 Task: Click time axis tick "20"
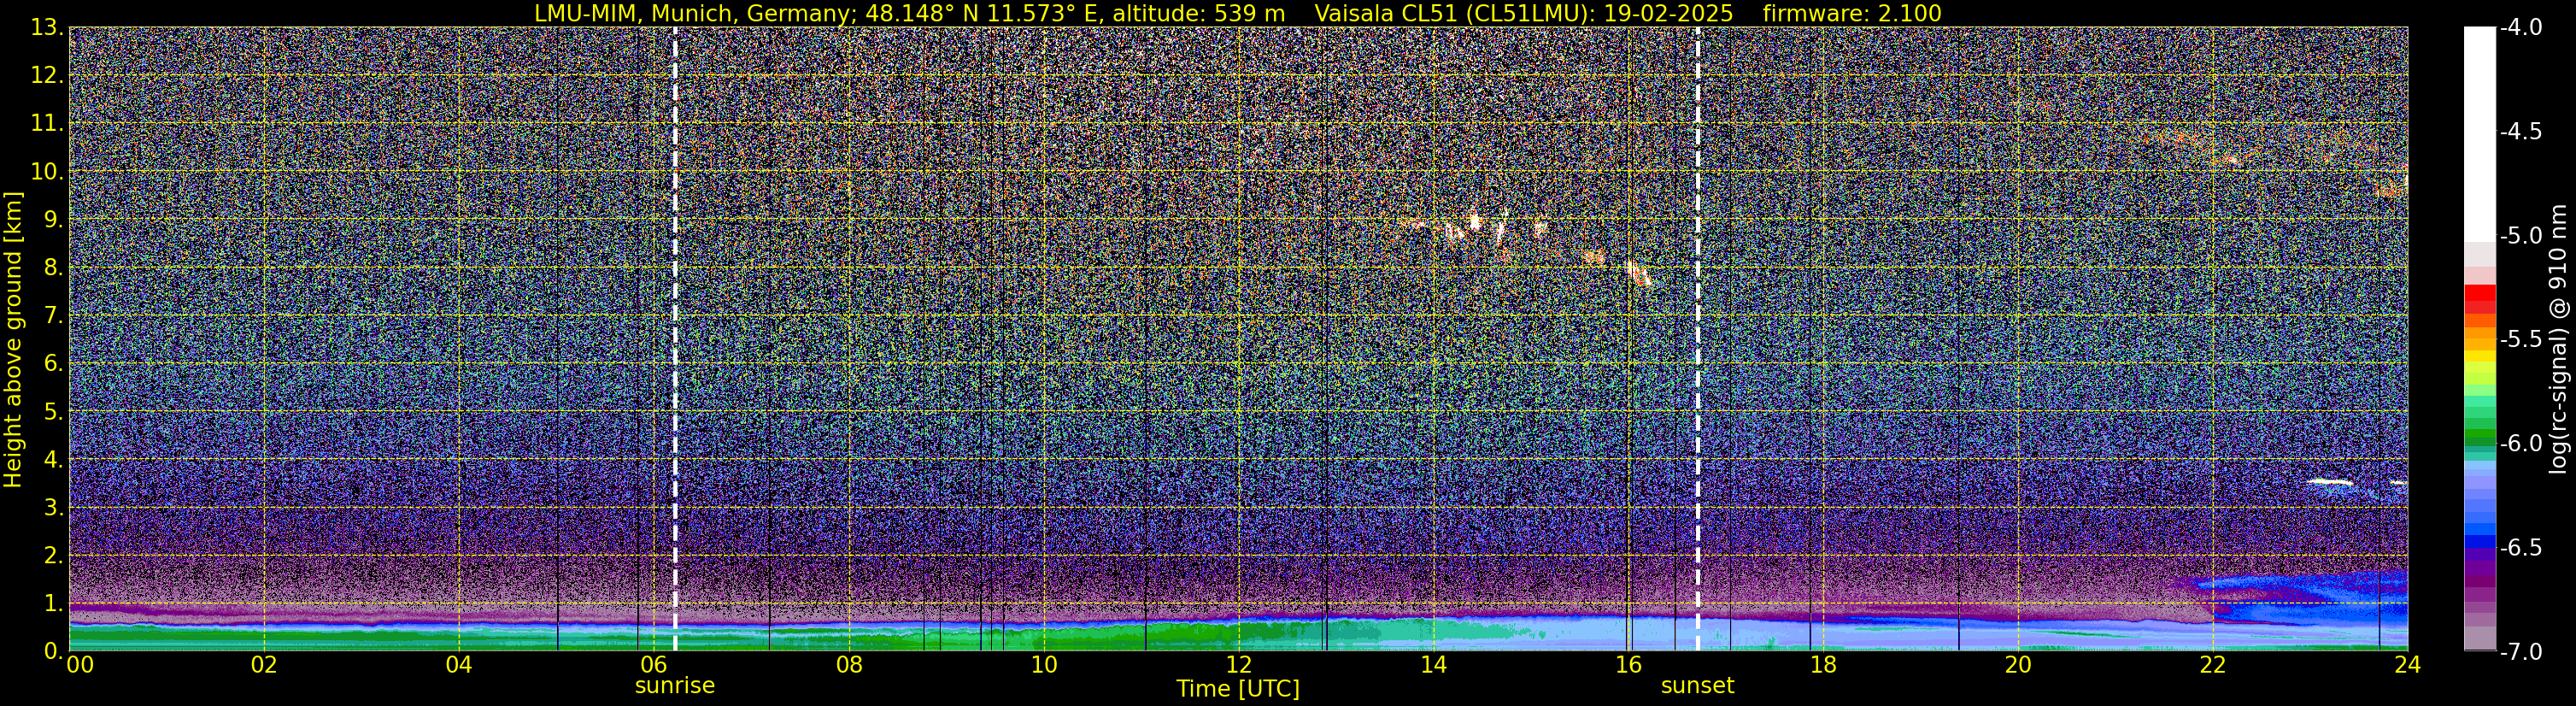2018,665
